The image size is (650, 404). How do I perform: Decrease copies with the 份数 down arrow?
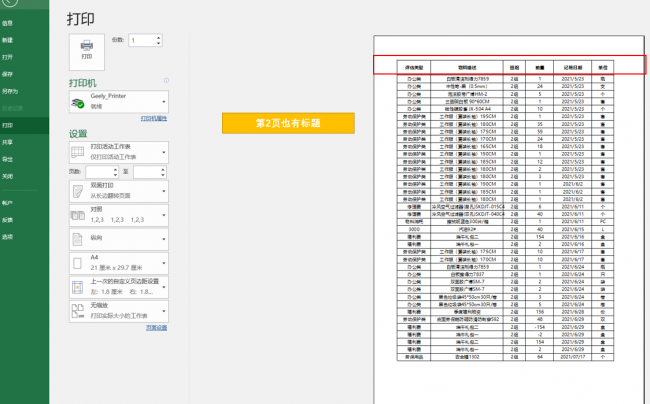[x=158, y=43]
